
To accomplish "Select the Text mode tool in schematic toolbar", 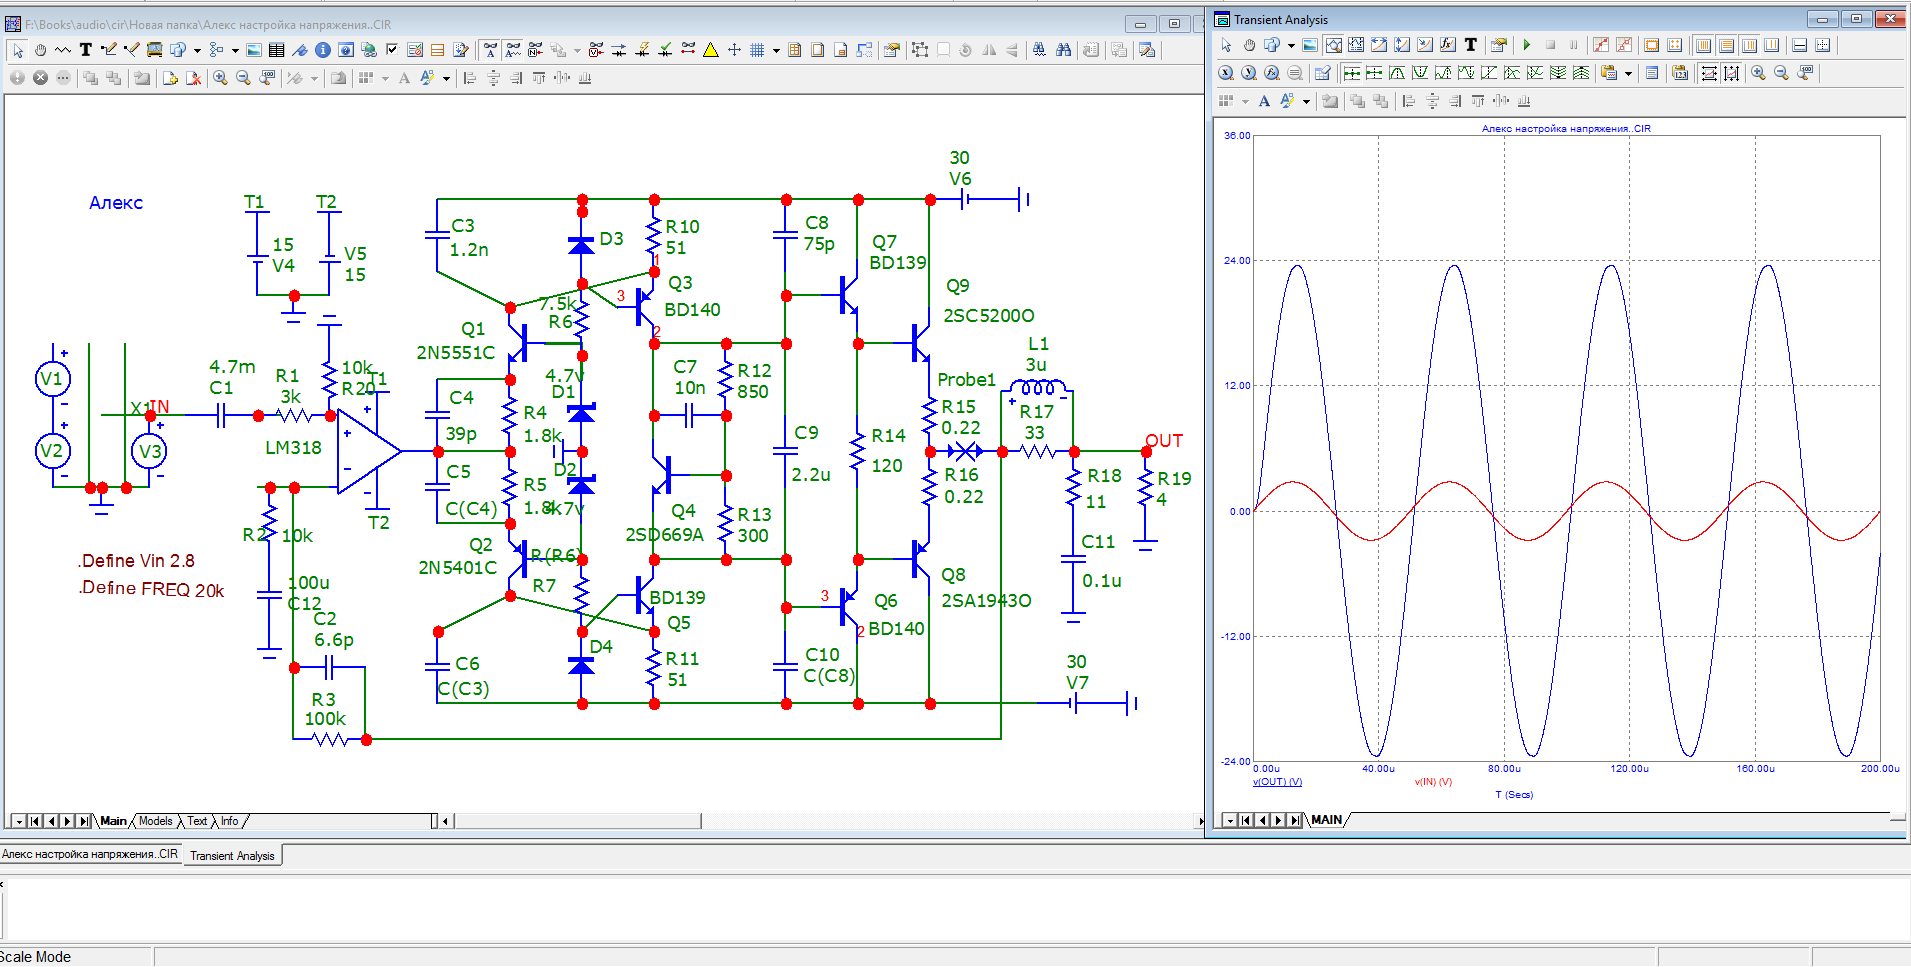I will point(86,50).
